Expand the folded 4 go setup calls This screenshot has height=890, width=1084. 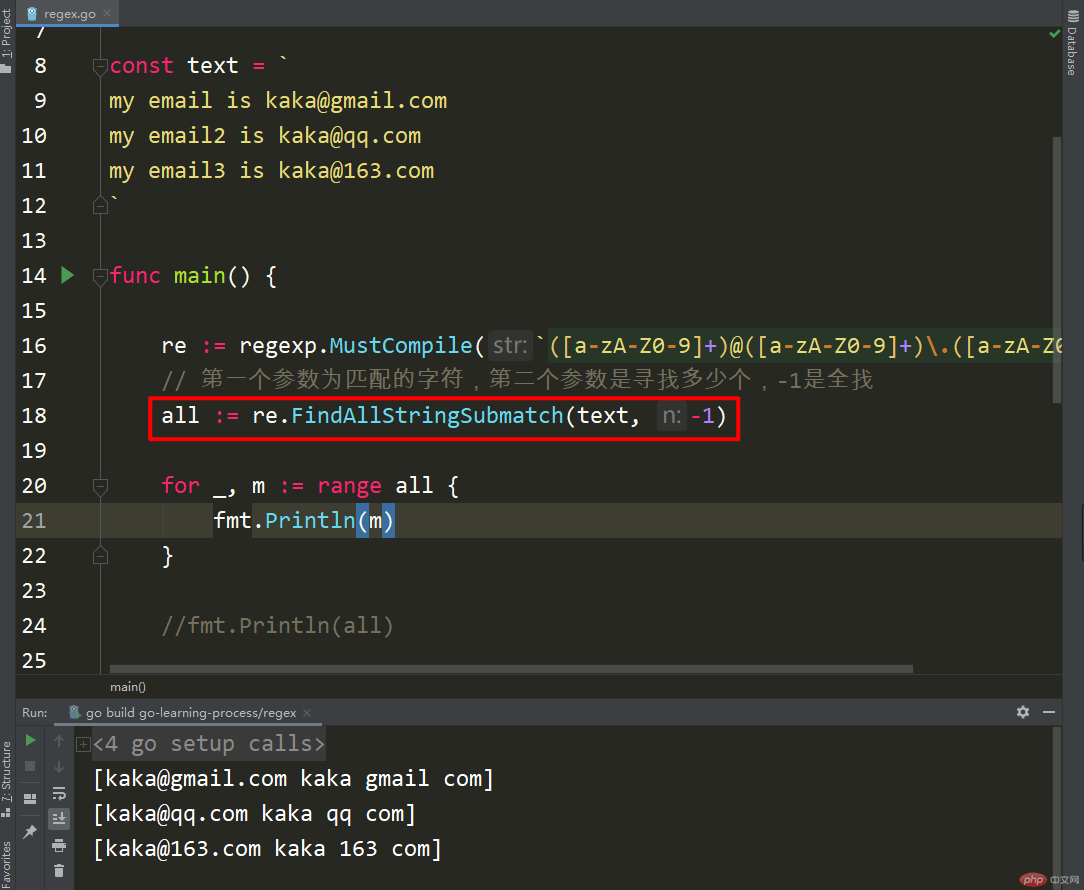point(83,744)
